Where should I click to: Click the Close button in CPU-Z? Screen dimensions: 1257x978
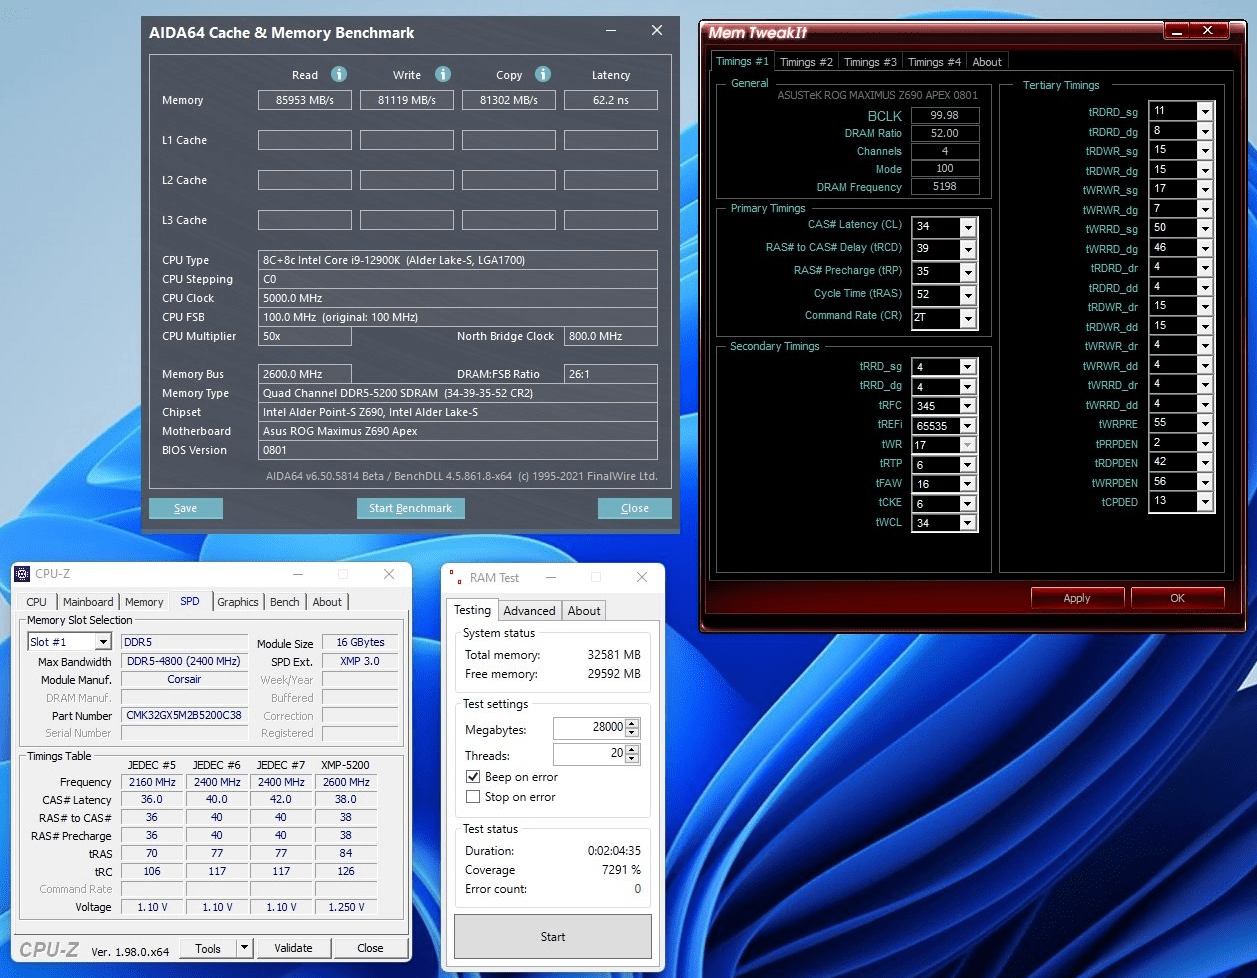(370, 948)
